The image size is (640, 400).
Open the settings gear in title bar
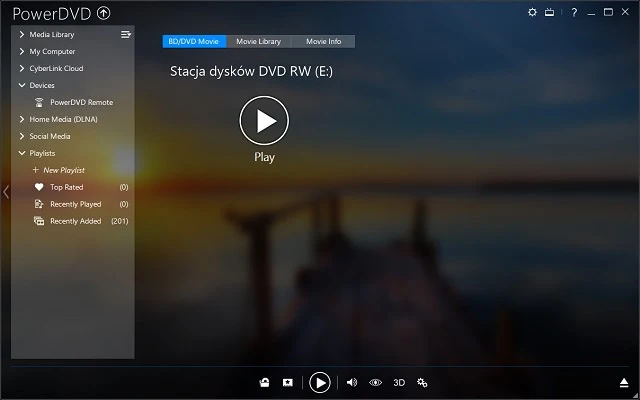click(532, 12)
